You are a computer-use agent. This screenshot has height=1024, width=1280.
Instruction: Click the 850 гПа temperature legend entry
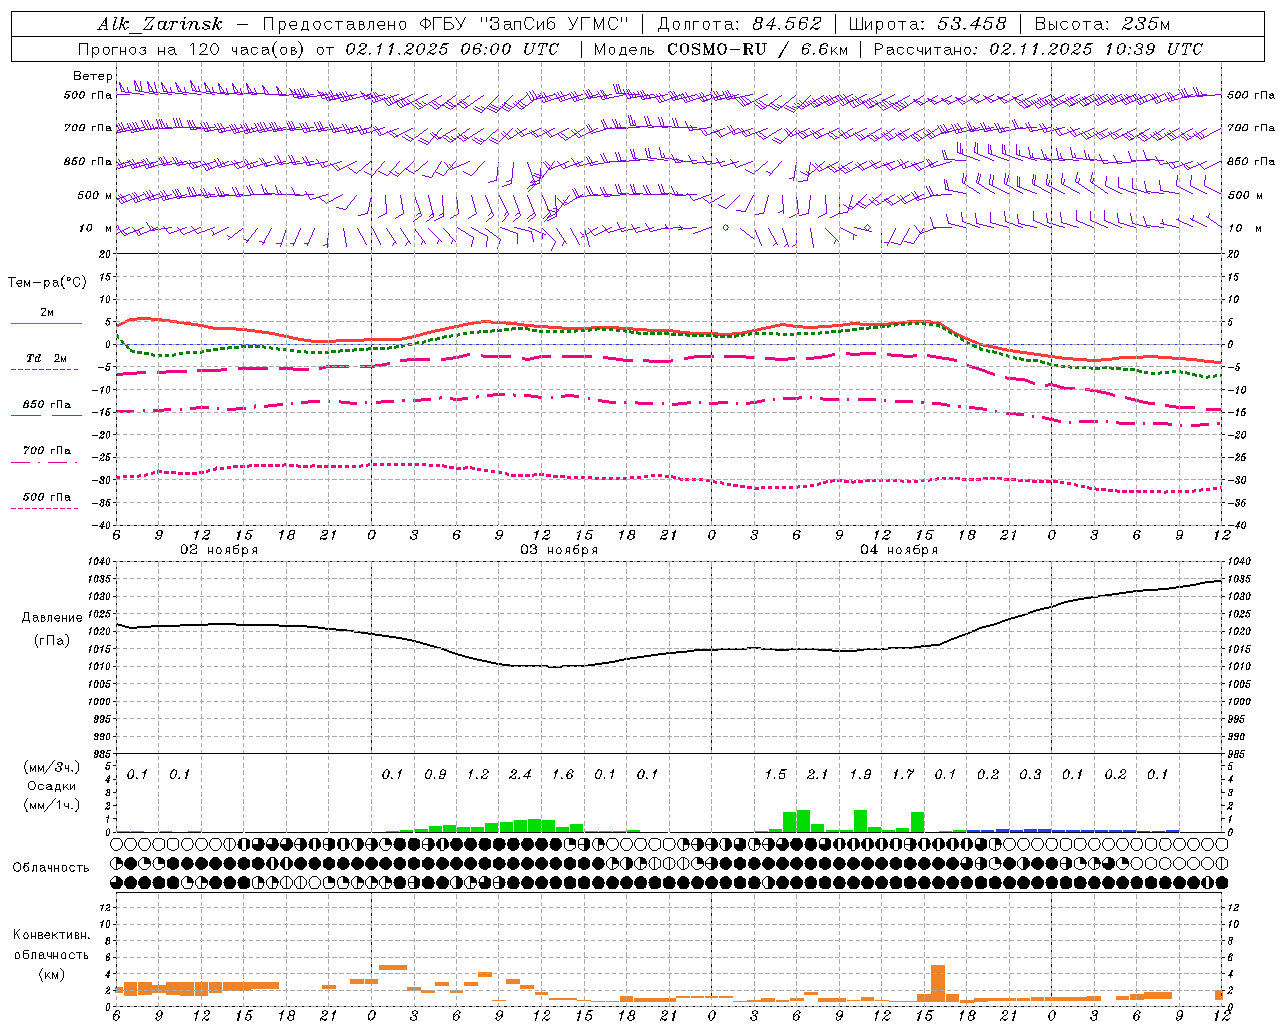(47, 405)
